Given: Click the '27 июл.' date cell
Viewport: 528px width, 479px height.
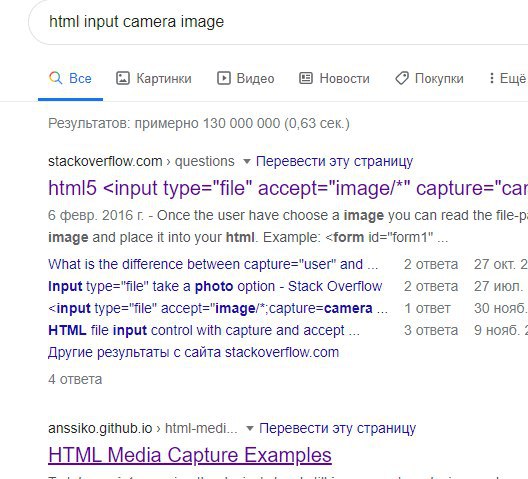Looking at the screenshot, I should click(498, 286).
